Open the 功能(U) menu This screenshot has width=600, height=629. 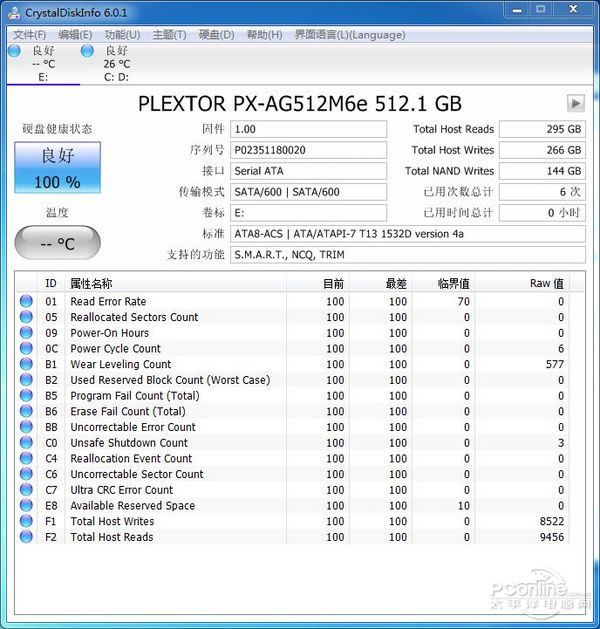[122, 35]
